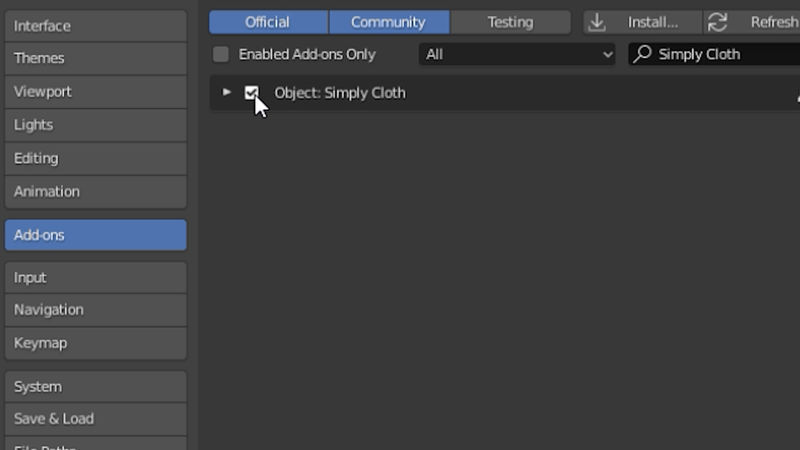The image size is (800, 450).
Task: Open the Editing preferences
Action: tap(95, 159)
